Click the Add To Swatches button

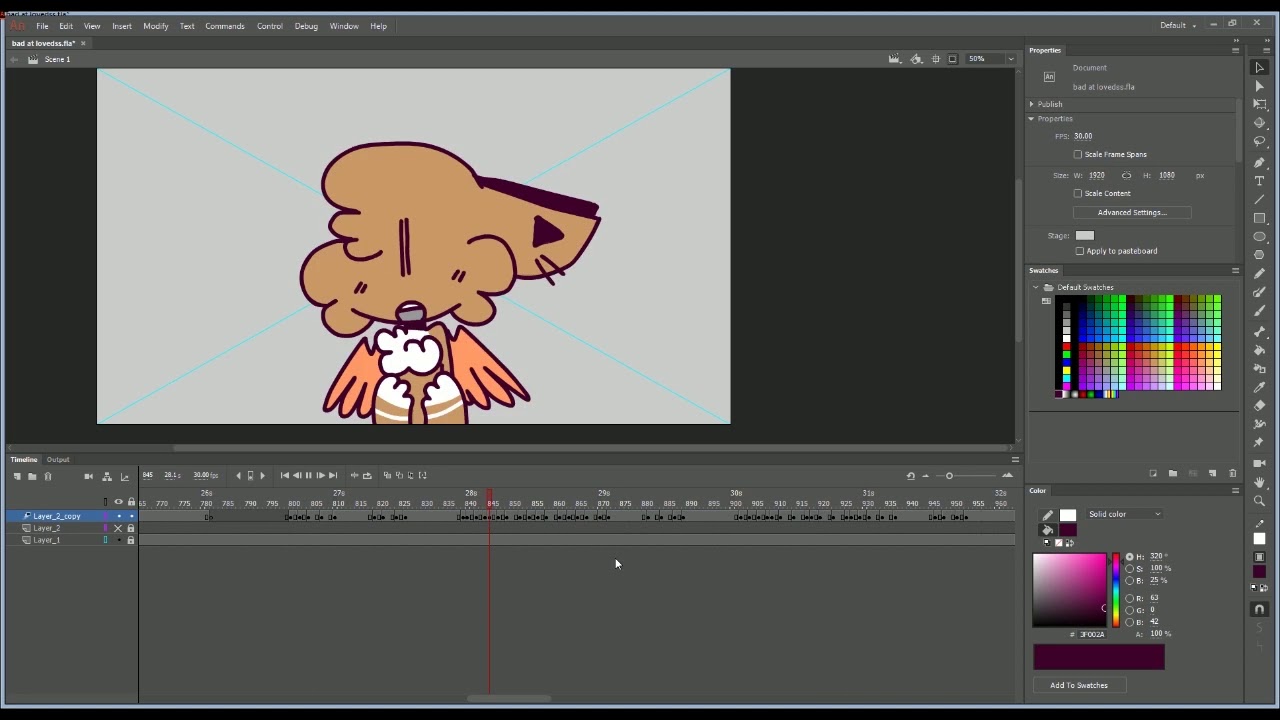coord(1079,685)
